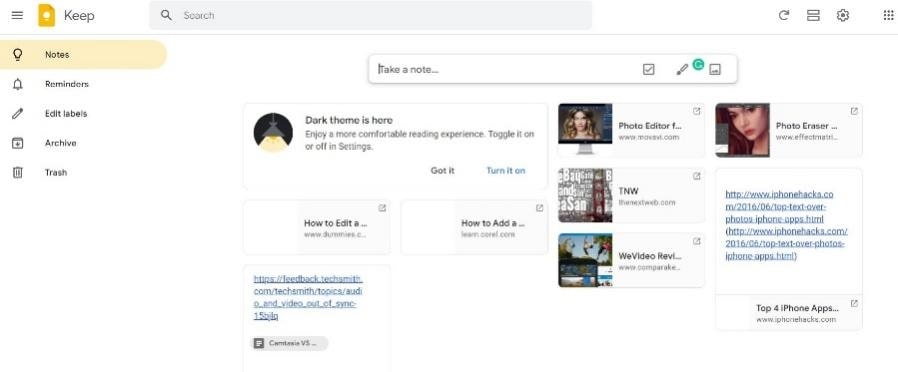Image resolution: width=898 pixels, height=372 pixels.
Task: Create a new note with drawing
Action: [x=682, y=70]
